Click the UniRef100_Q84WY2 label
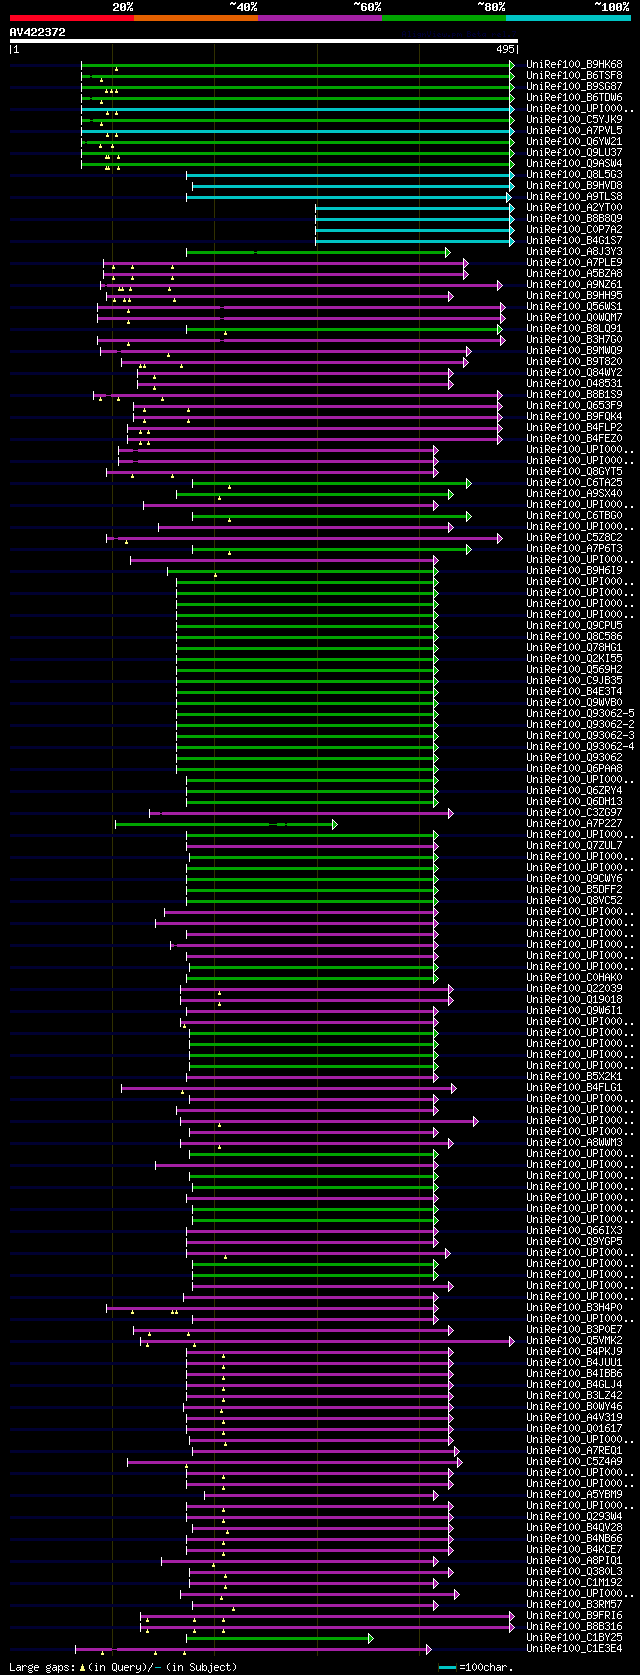Screen dimensions: 640x1675 574,373
